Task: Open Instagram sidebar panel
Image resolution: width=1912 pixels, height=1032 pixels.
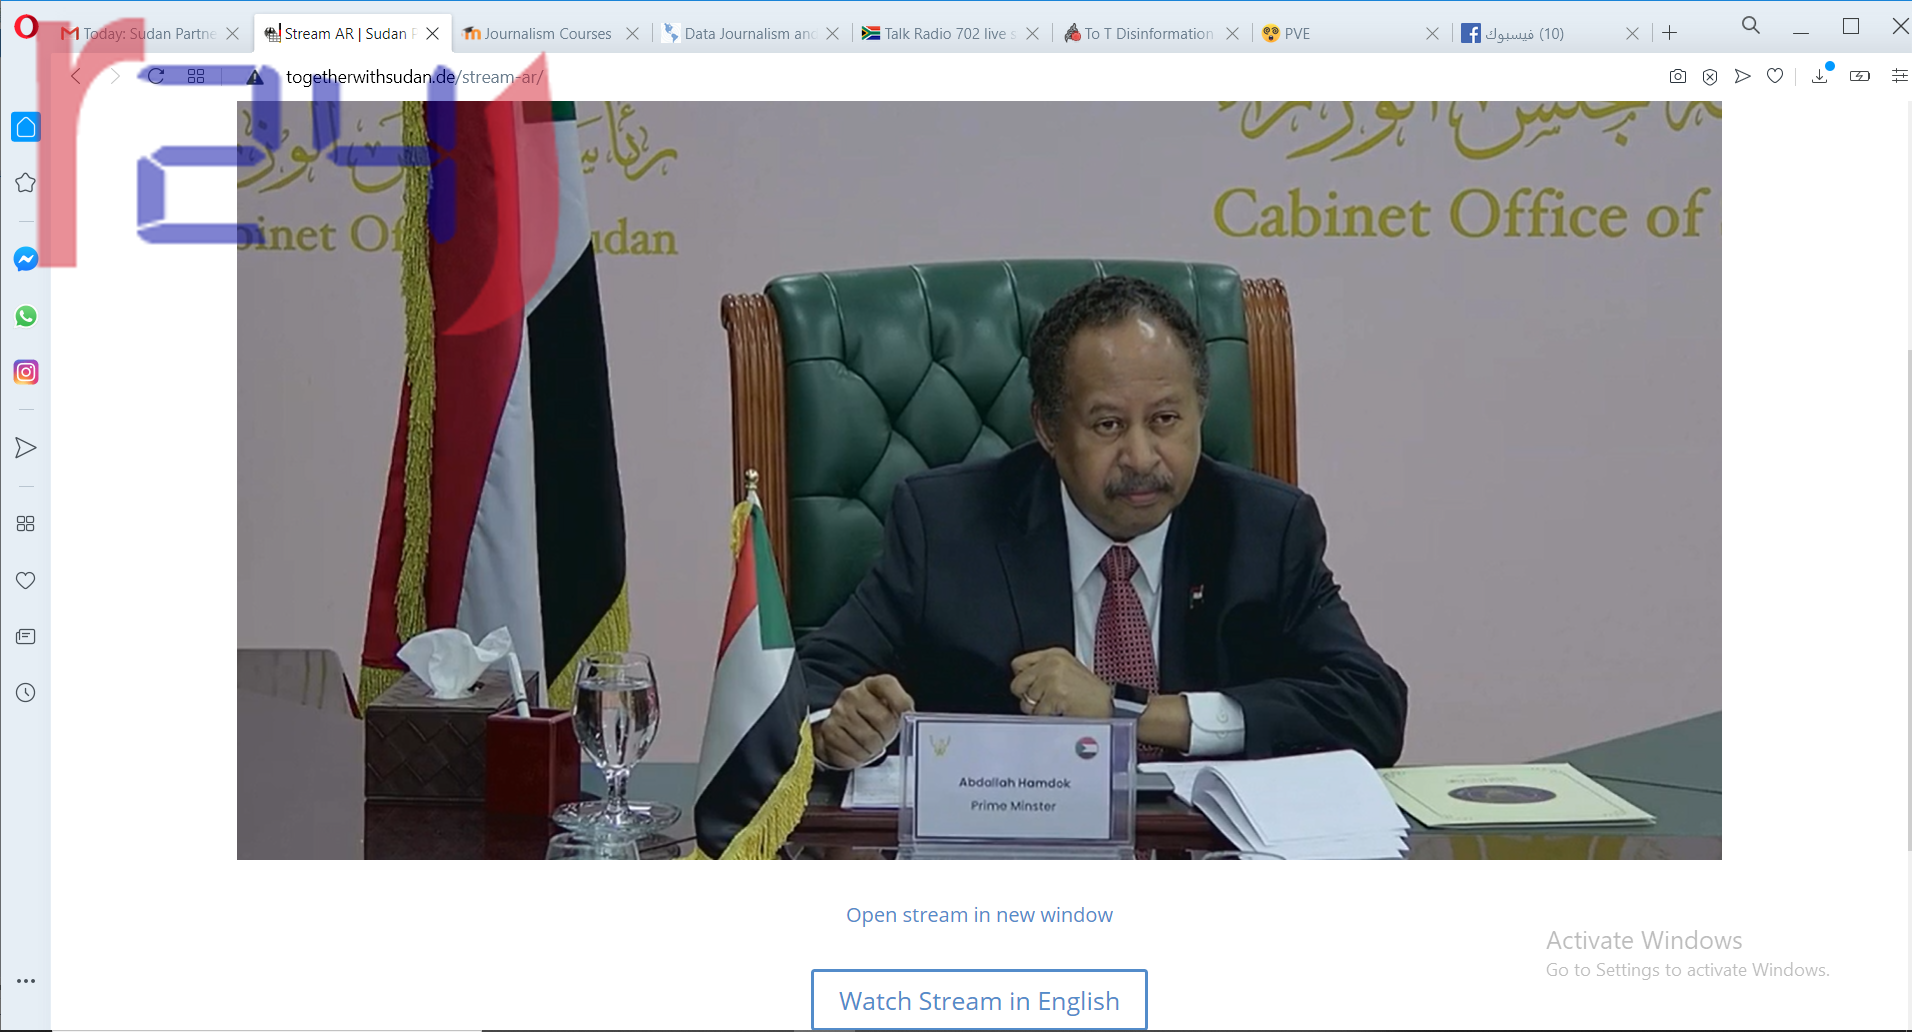Action: click(x=26, y=372)
